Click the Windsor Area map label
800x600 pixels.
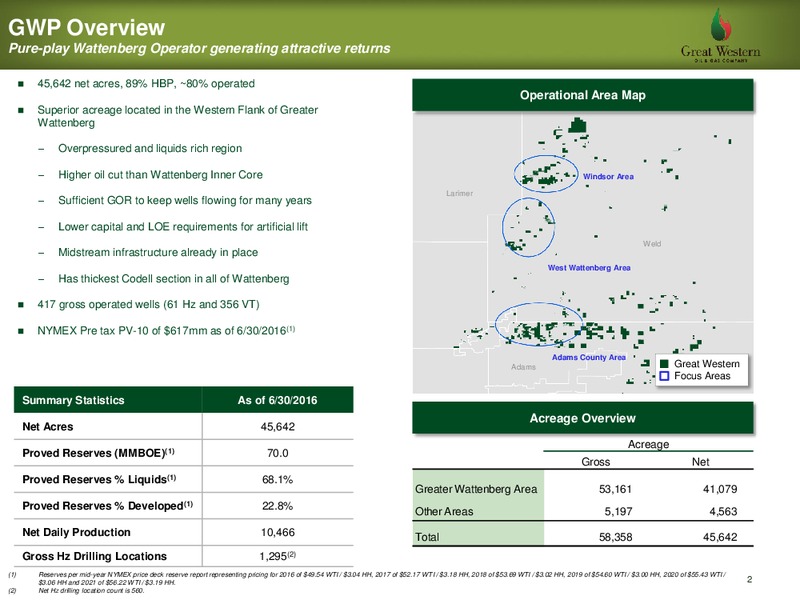608,177
